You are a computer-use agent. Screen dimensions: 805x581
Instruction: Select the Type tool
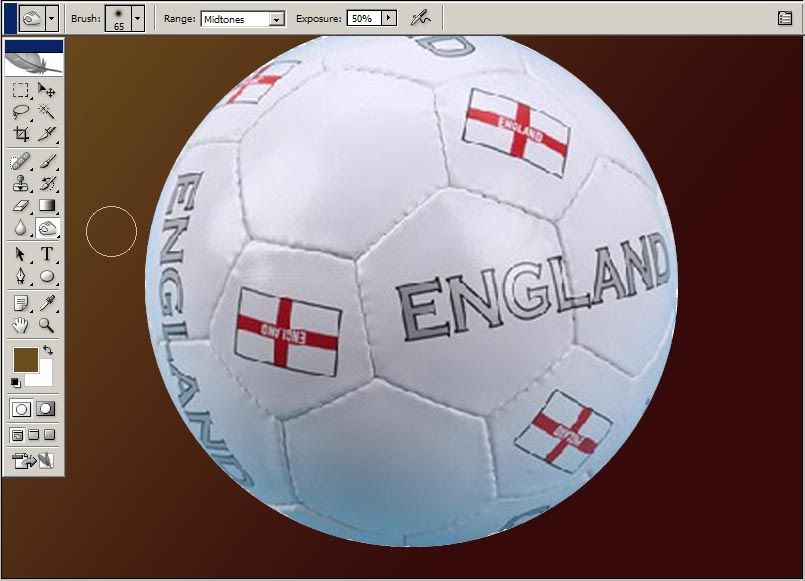coord(47,254)
